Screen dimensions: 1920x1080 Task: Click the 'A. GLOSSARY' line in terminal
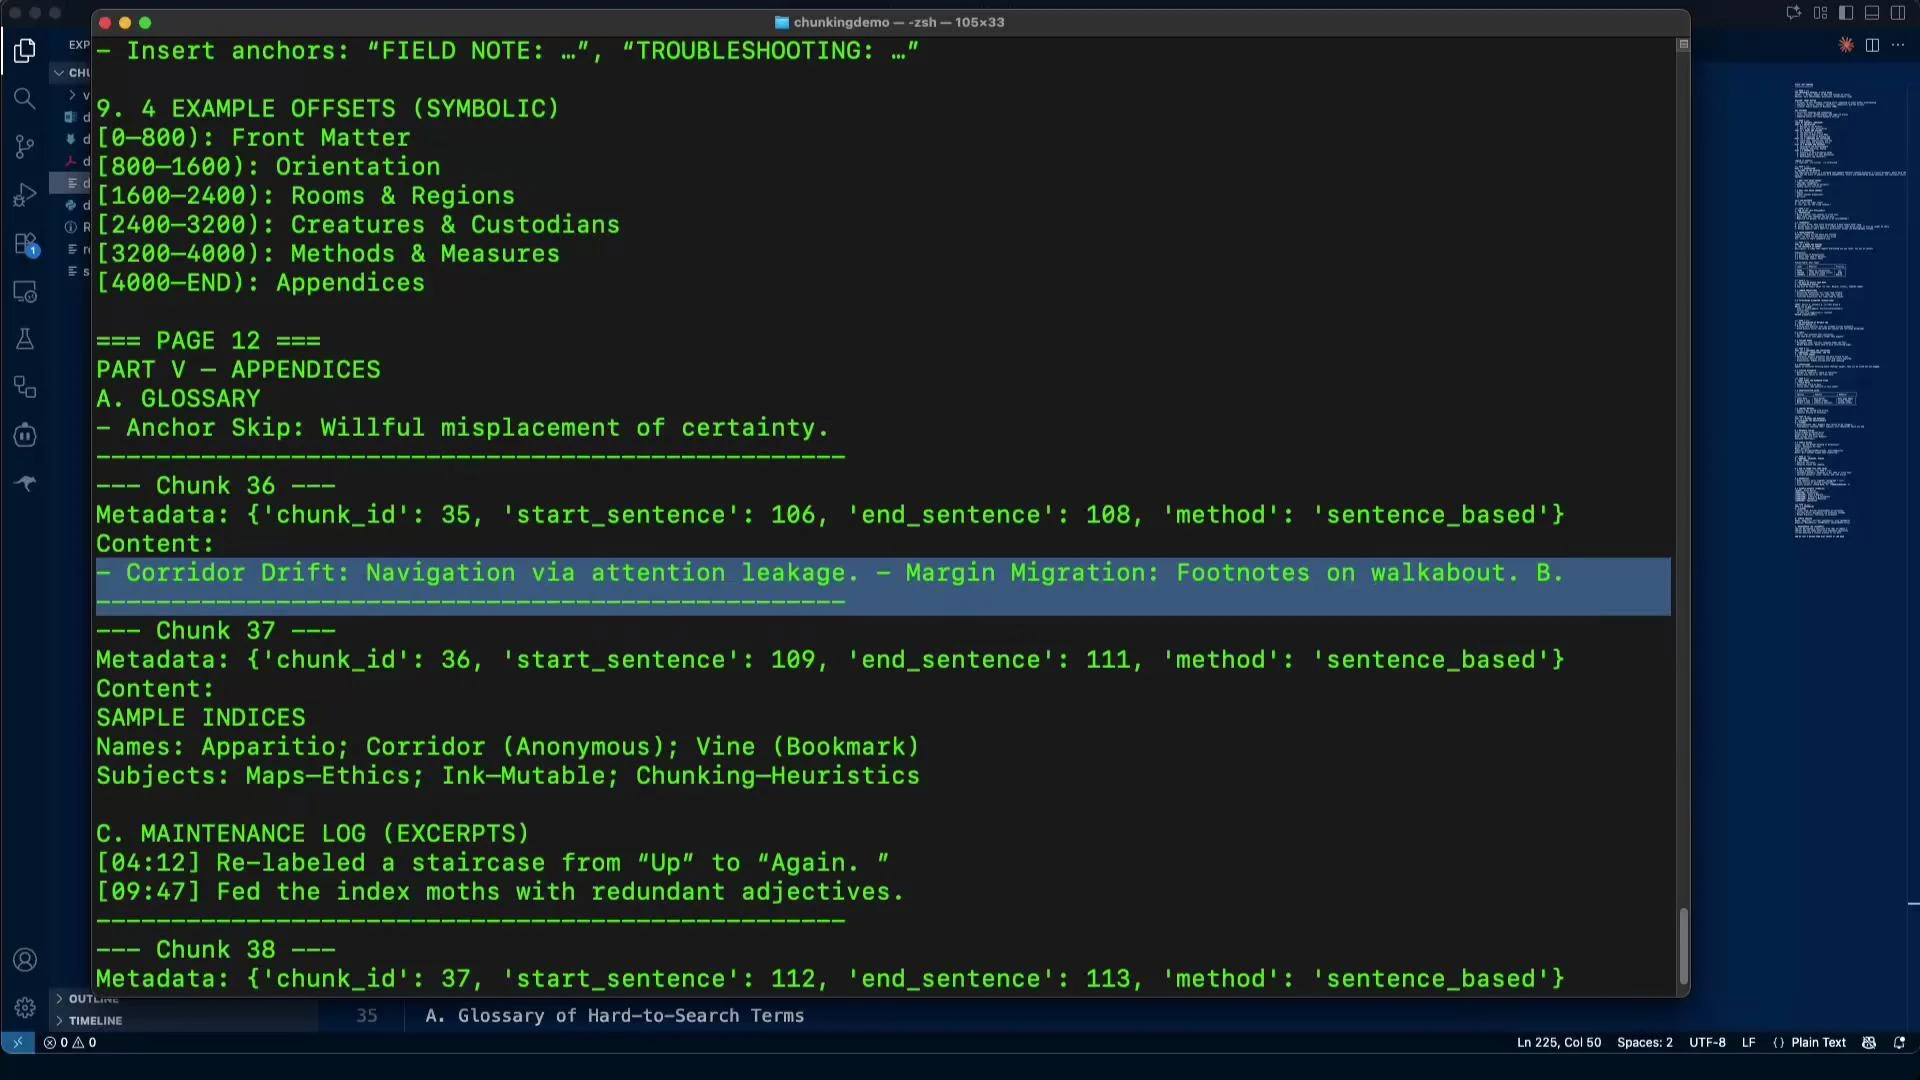[x=178, y=399]
